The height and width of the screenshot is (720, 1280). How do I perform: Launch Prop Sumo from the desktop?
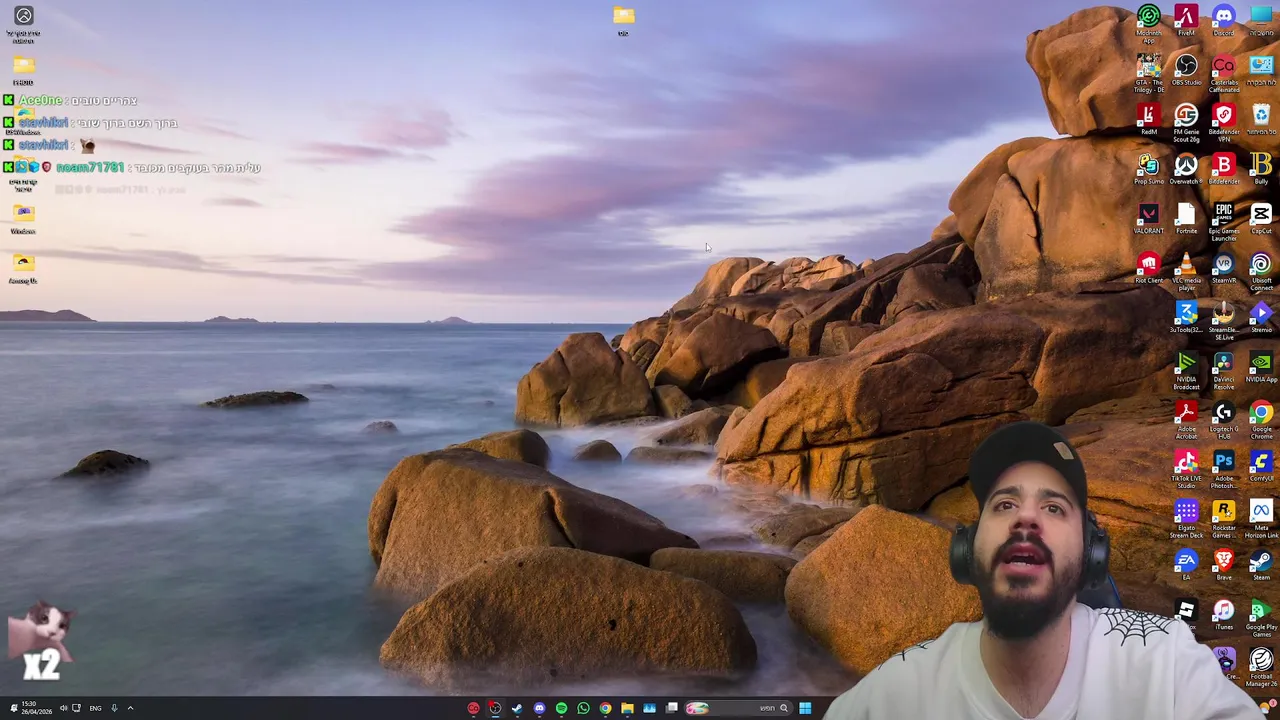(1149, 170)
